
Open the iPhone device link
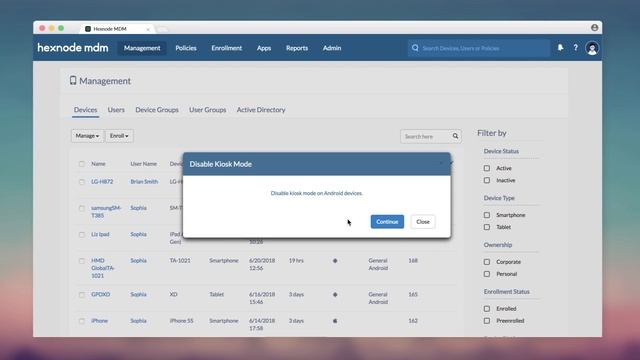pyautogui.click(x=99, y=321)
